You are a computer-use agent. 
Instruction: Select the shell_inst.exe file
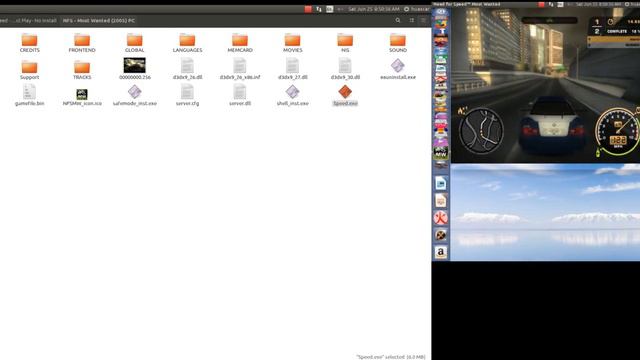click(x=293, y=95)
